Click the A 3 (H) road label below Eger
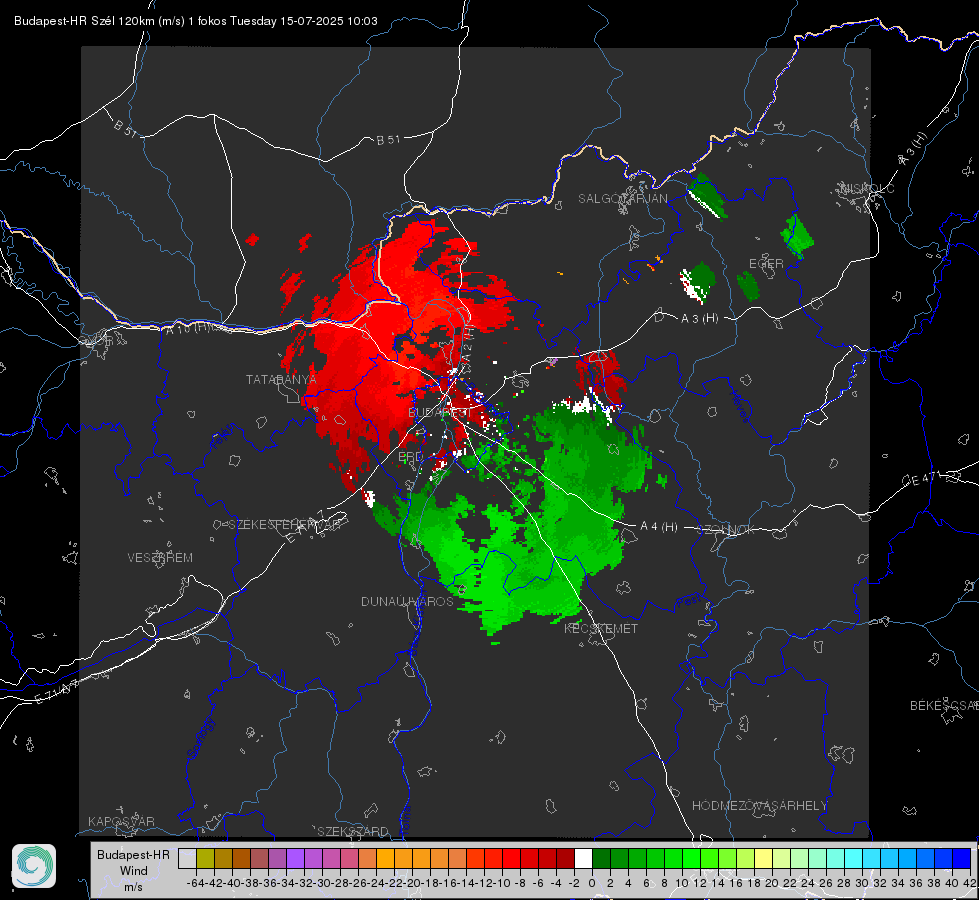Screen dimensions: 979x900 [699, 319]
